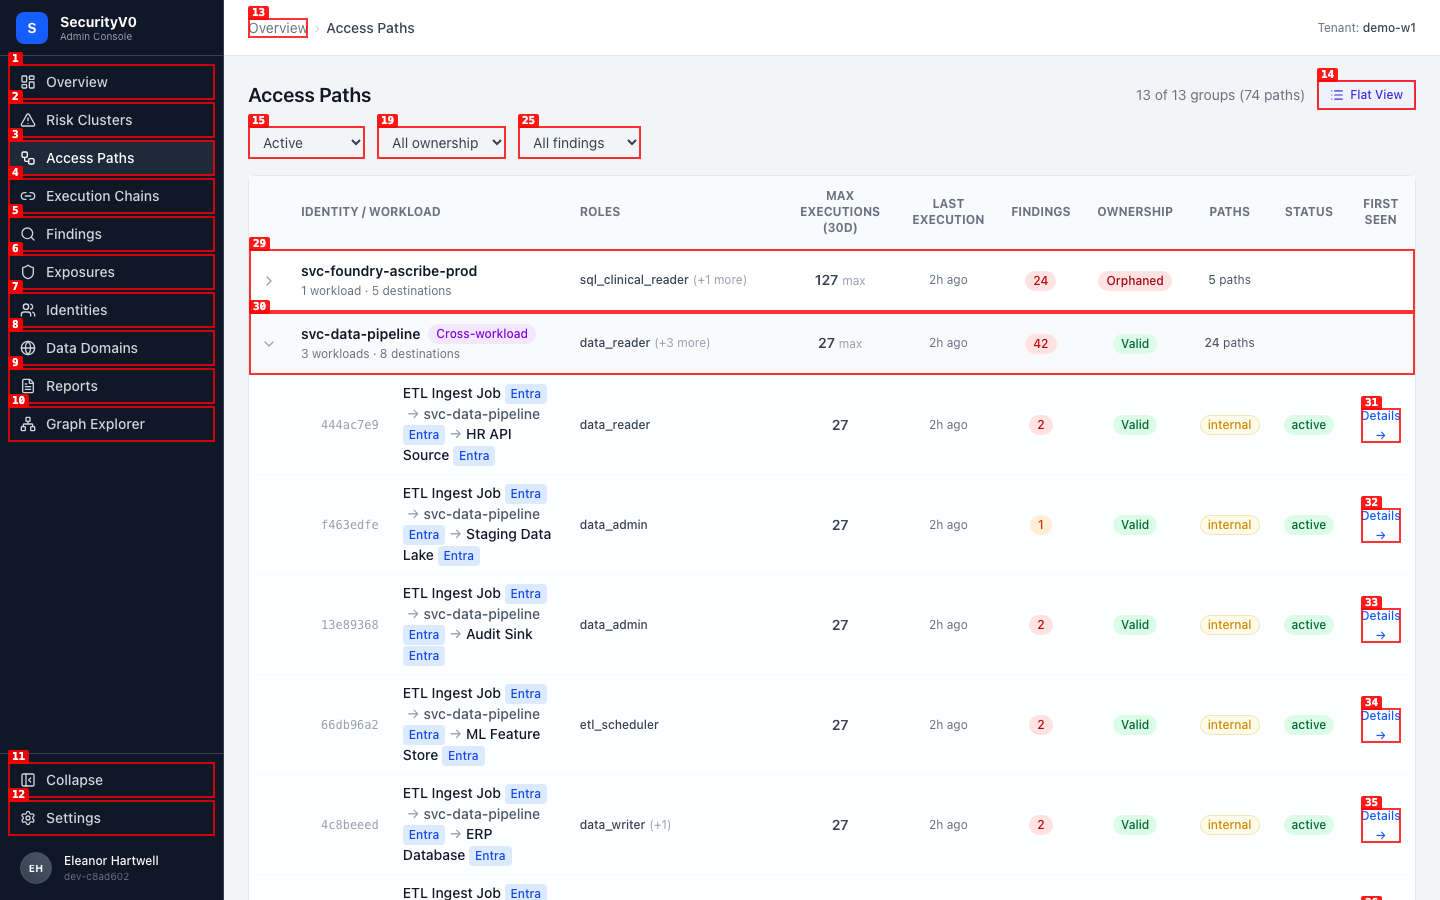This screenshot has width=1440, height=900.
Task: Open Identities people icon
Action: [28, 310]
